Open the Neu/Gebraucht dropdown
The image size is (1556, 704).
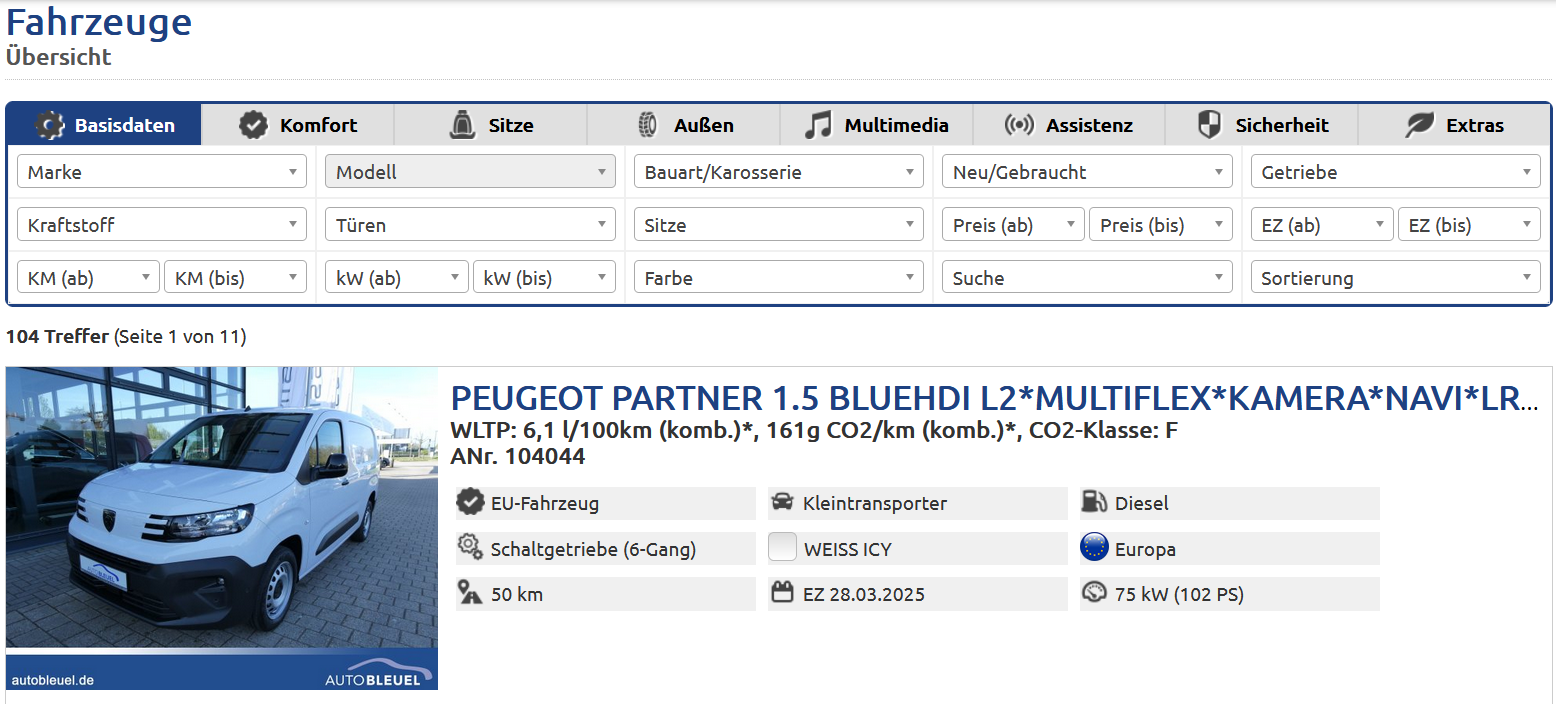[1087, 172]
